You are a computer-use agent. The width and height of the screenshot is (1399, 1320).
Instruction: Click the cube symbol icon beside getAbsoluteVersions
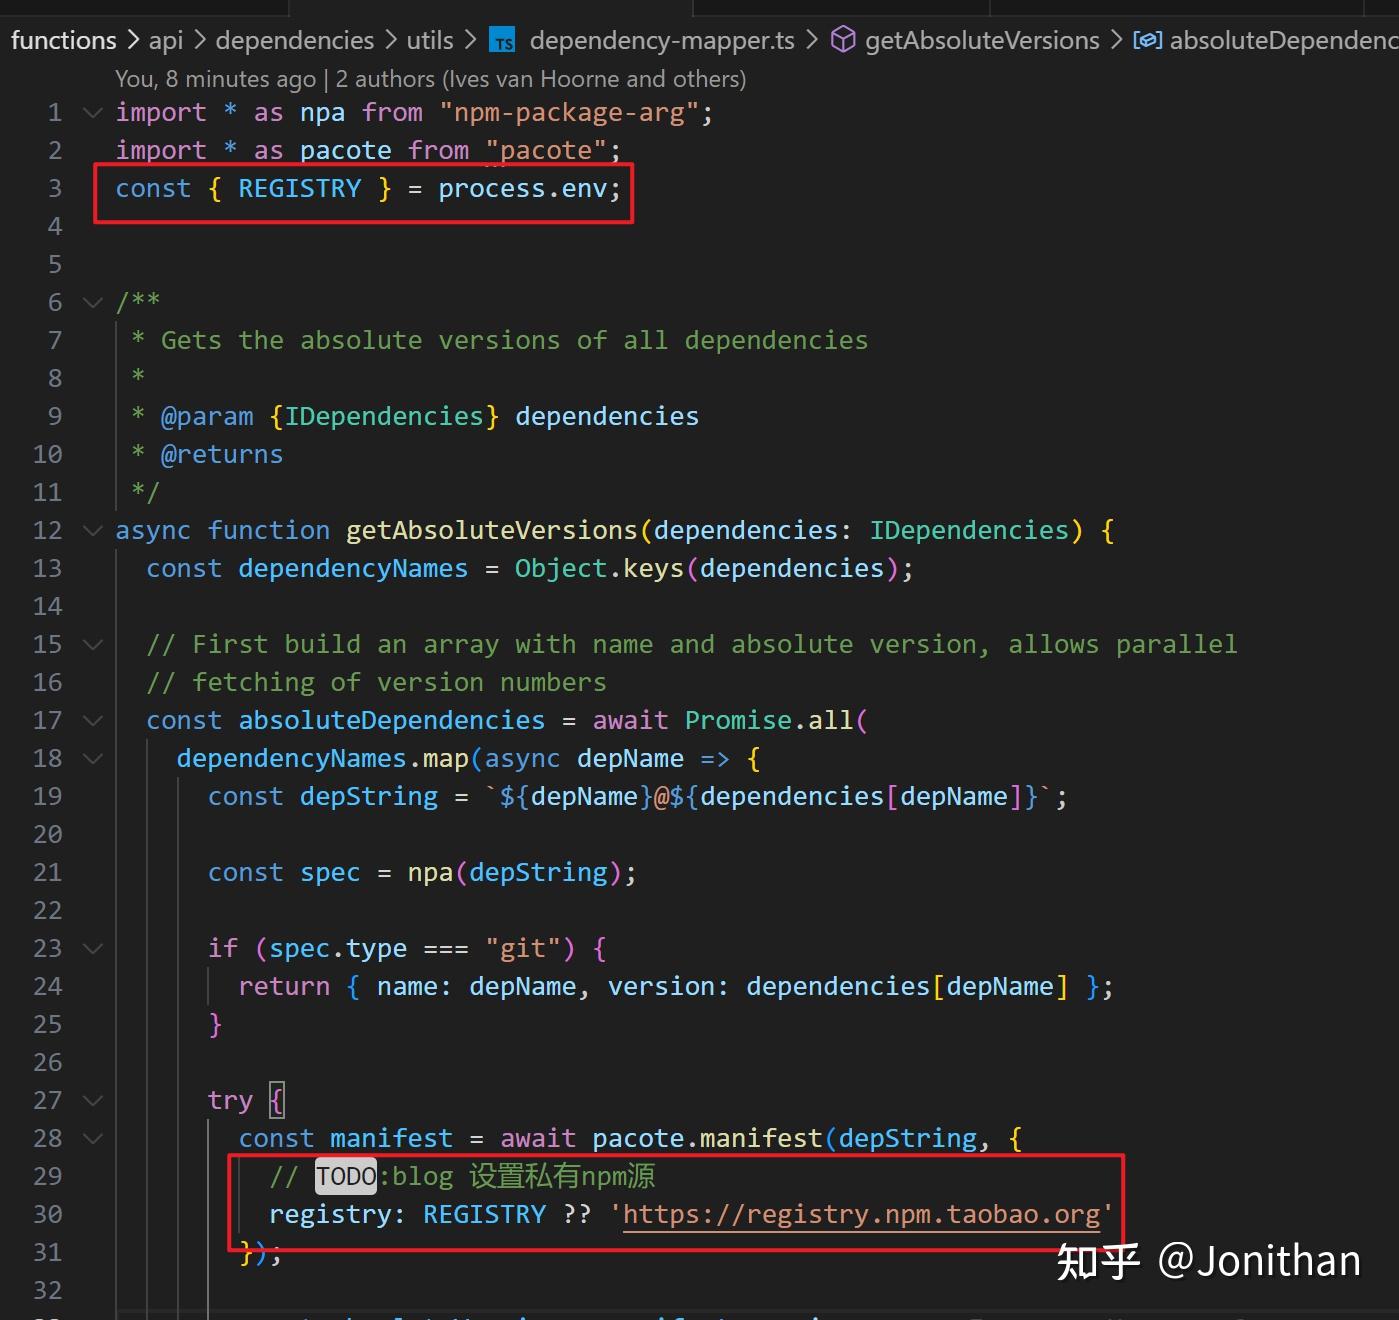click(x=843, y=40)
